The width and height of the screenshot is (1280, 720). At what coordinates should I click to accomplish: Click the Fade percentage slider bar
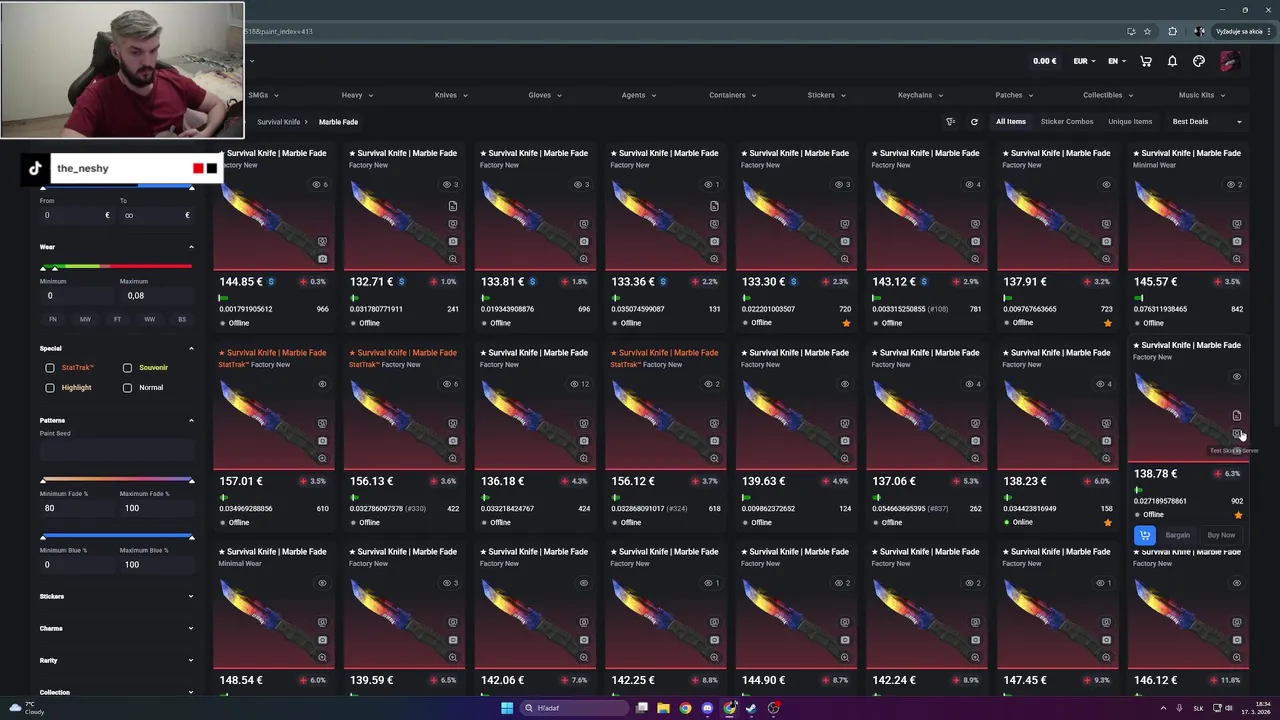point(116,481)
